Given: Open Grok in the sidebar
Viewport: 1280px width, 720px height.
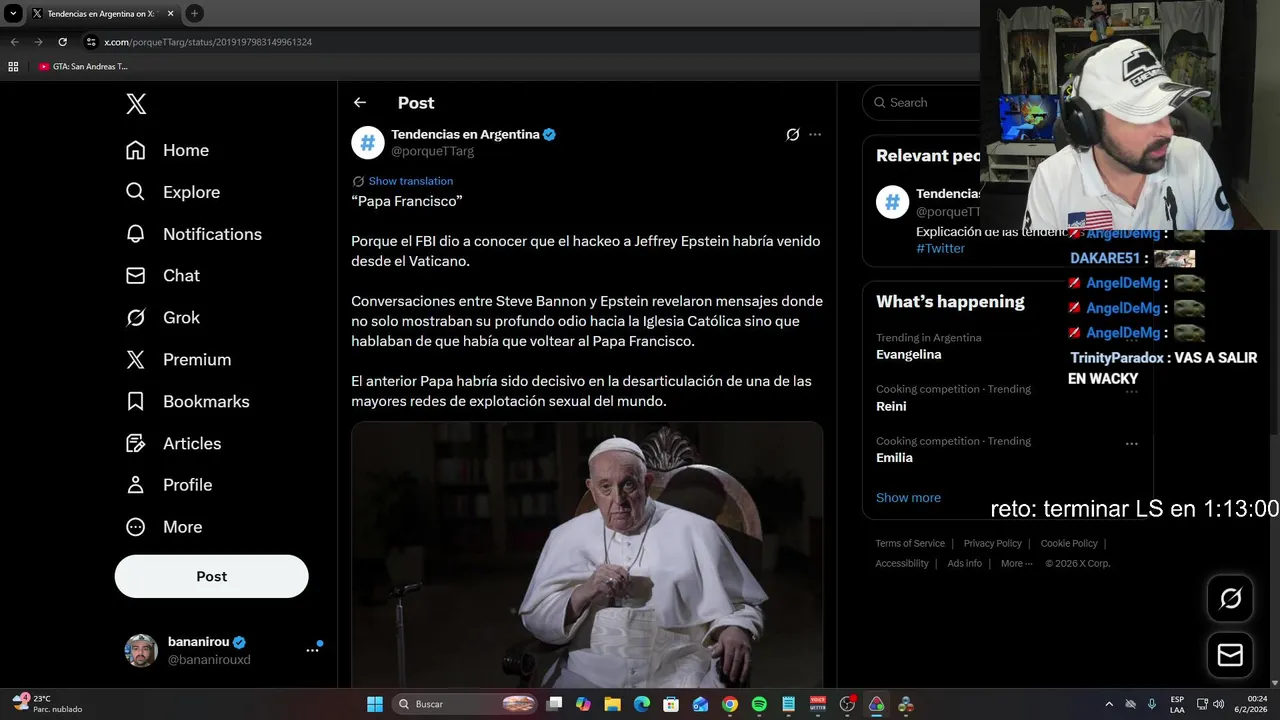Looking at the screenshot, I should (162, 317).
